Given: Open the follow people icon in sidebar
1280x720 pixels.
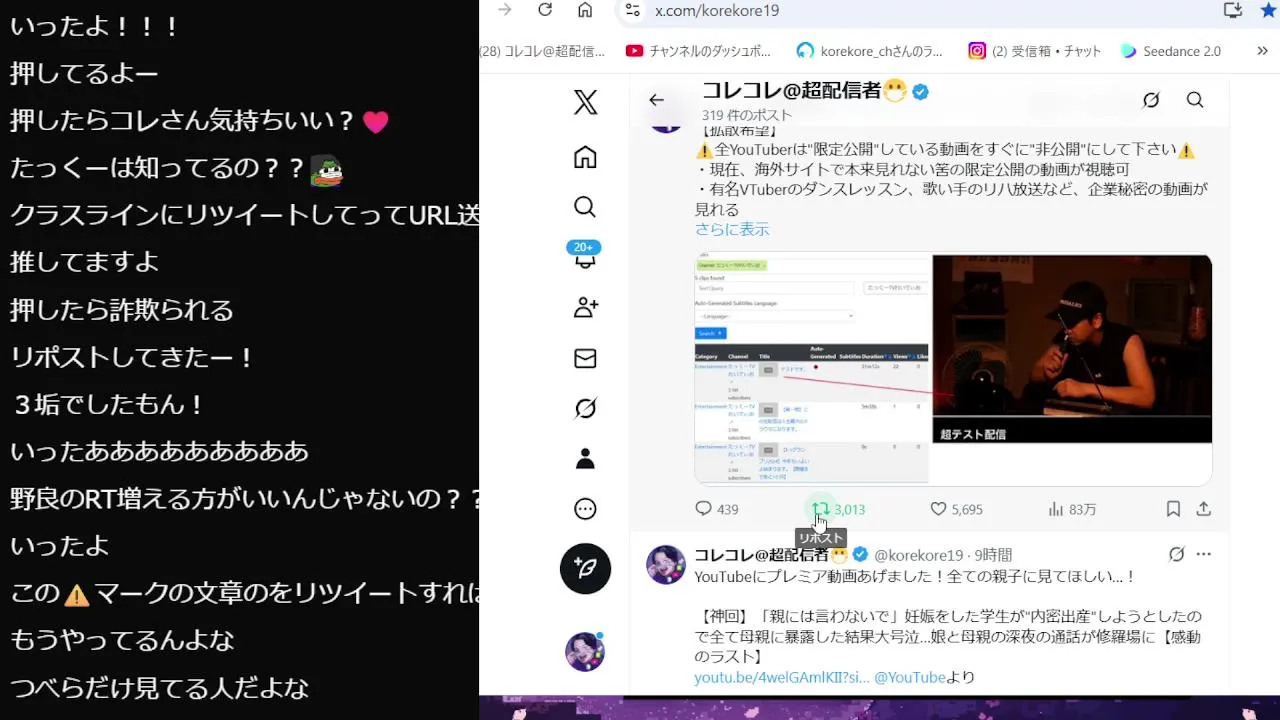Looking at the screenshot, I should coord(585,308).
